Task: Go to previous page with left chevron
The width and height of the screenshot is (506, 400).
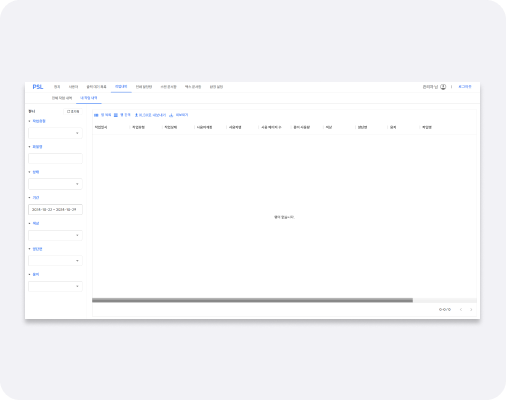Action: (x=461, y=310)
